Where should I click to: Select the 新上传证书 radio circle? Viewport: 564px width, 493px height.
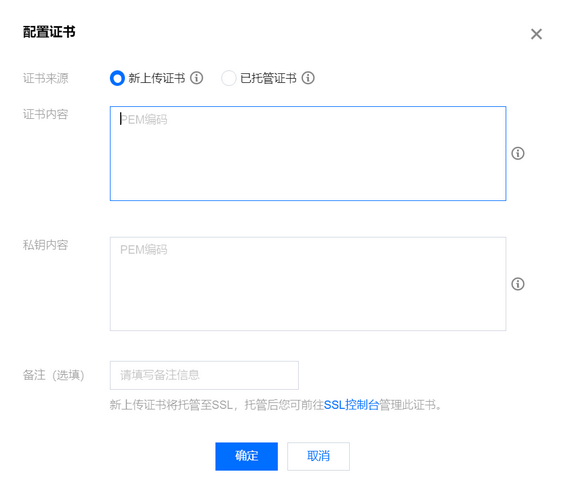pyautogui.click(x=117, y=78)
